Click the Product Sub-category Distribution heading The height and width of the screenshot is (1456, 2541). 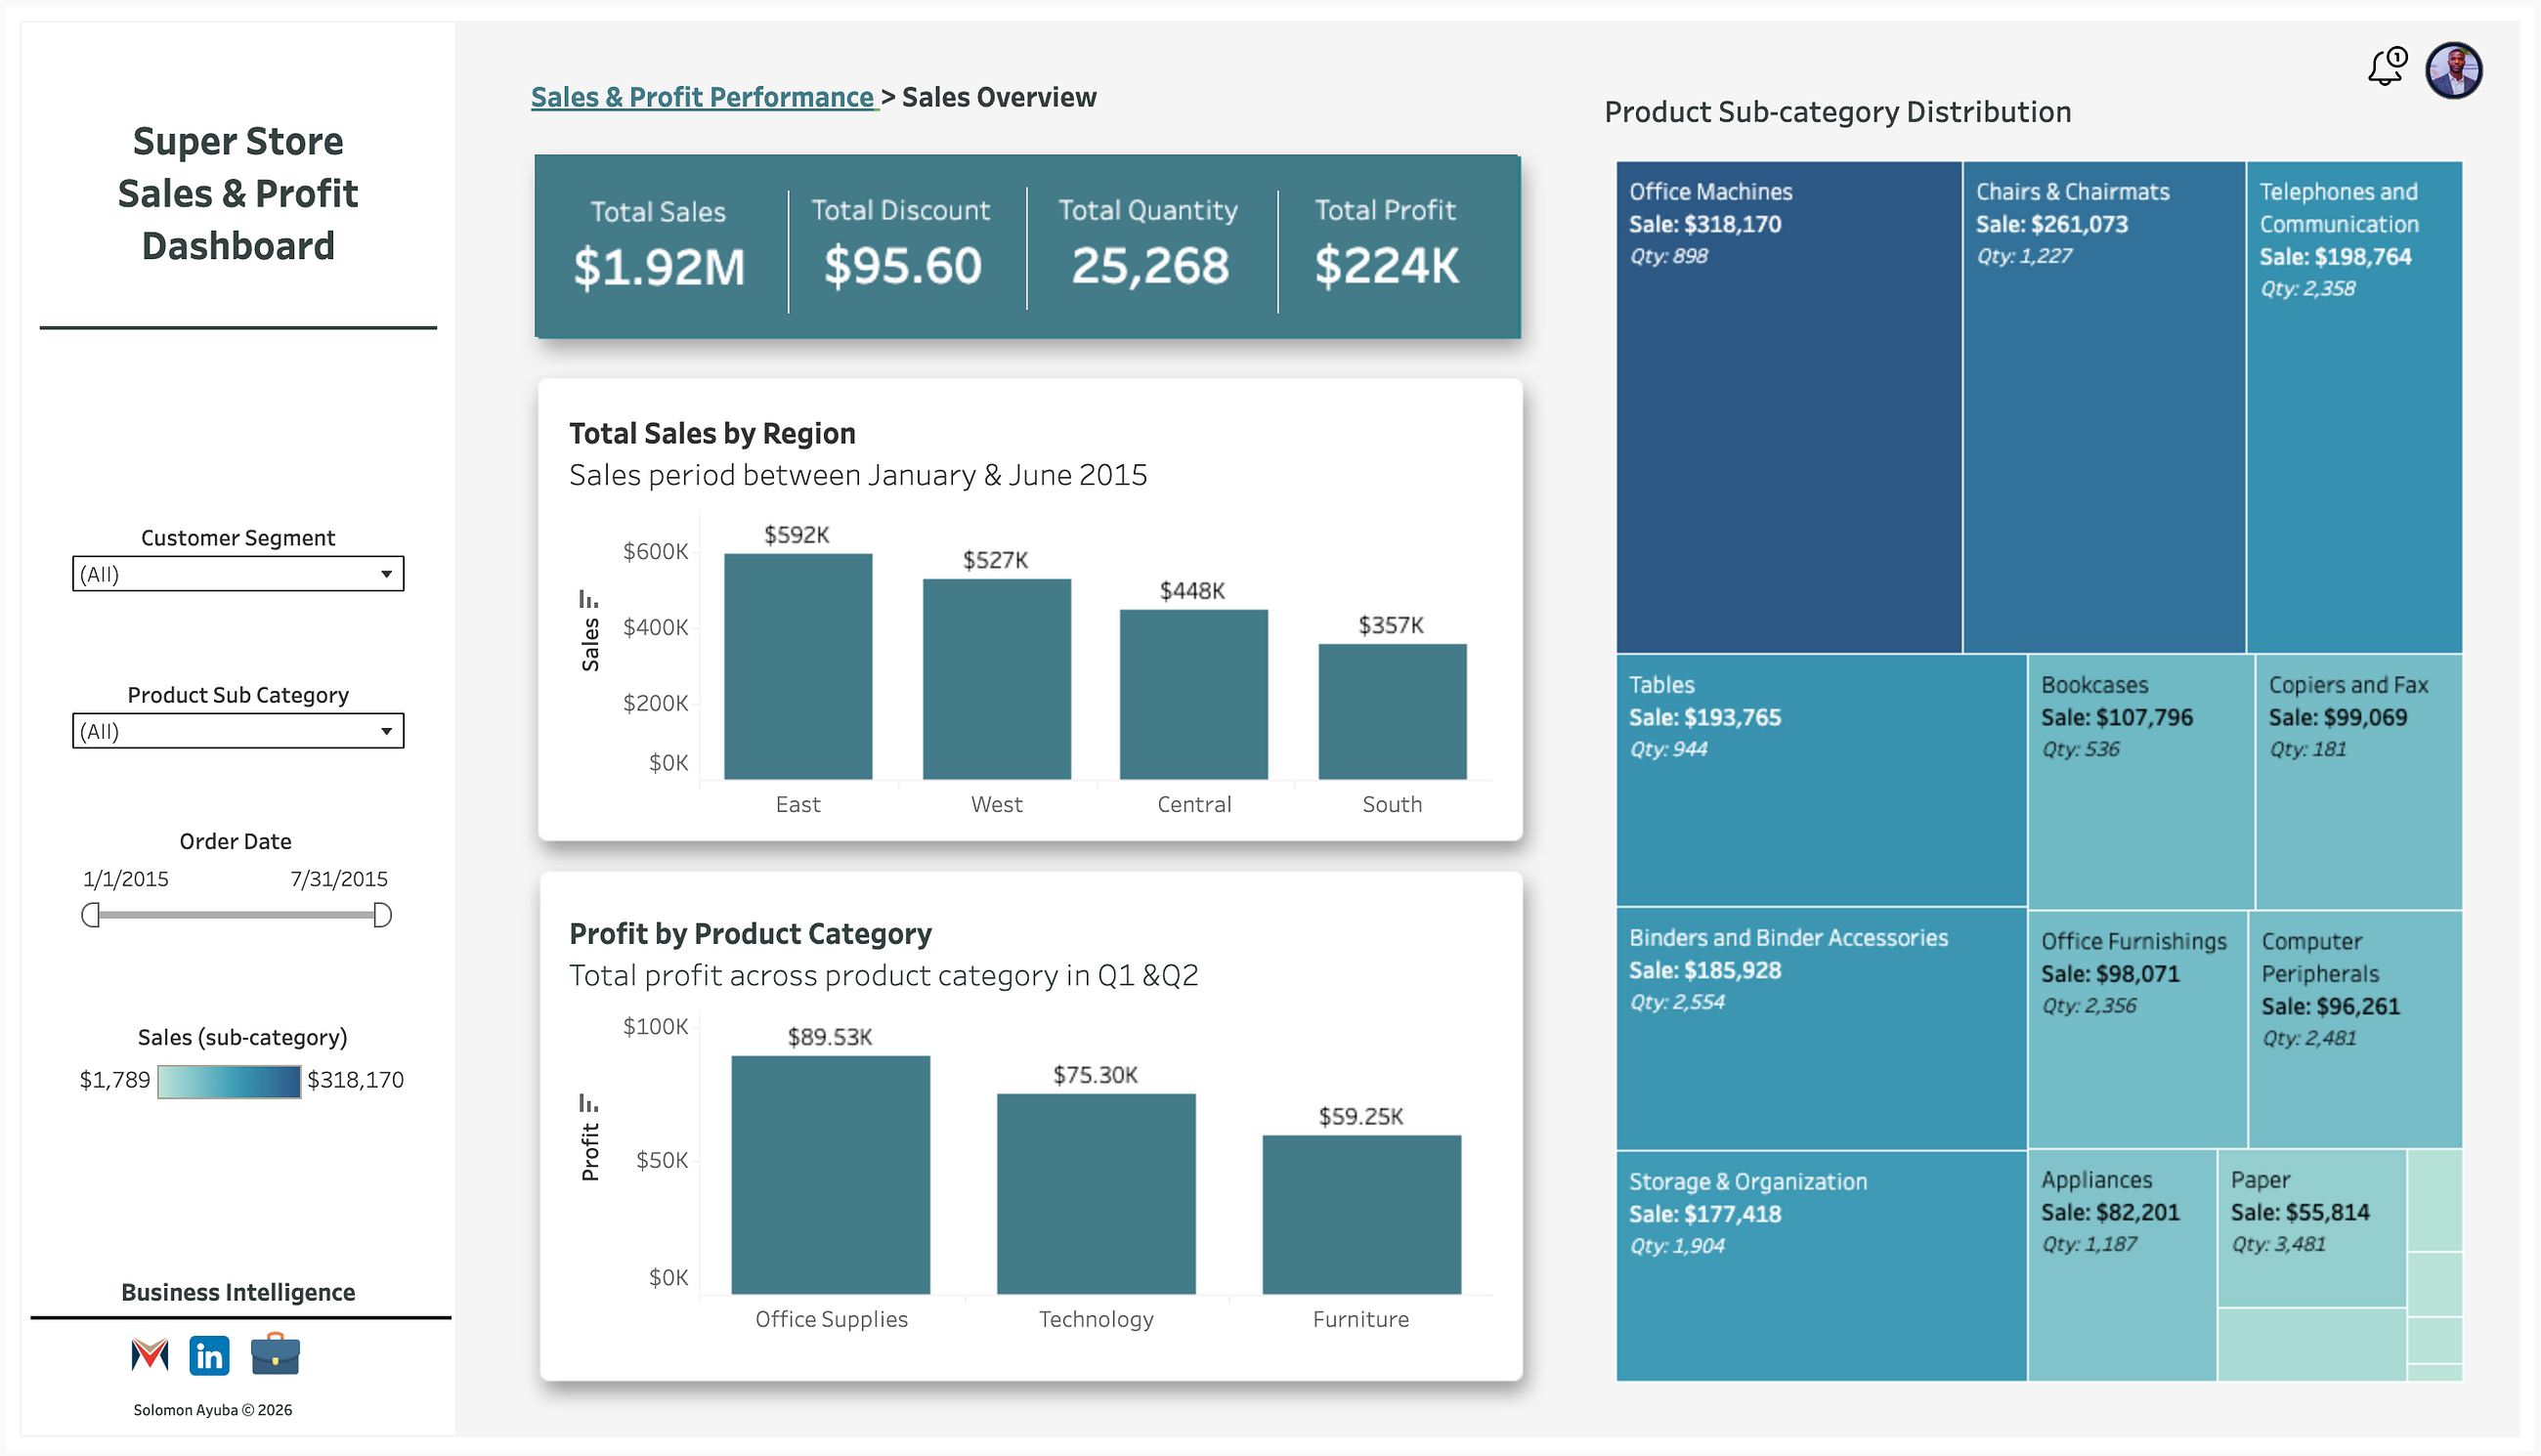tap(1838, 111)
